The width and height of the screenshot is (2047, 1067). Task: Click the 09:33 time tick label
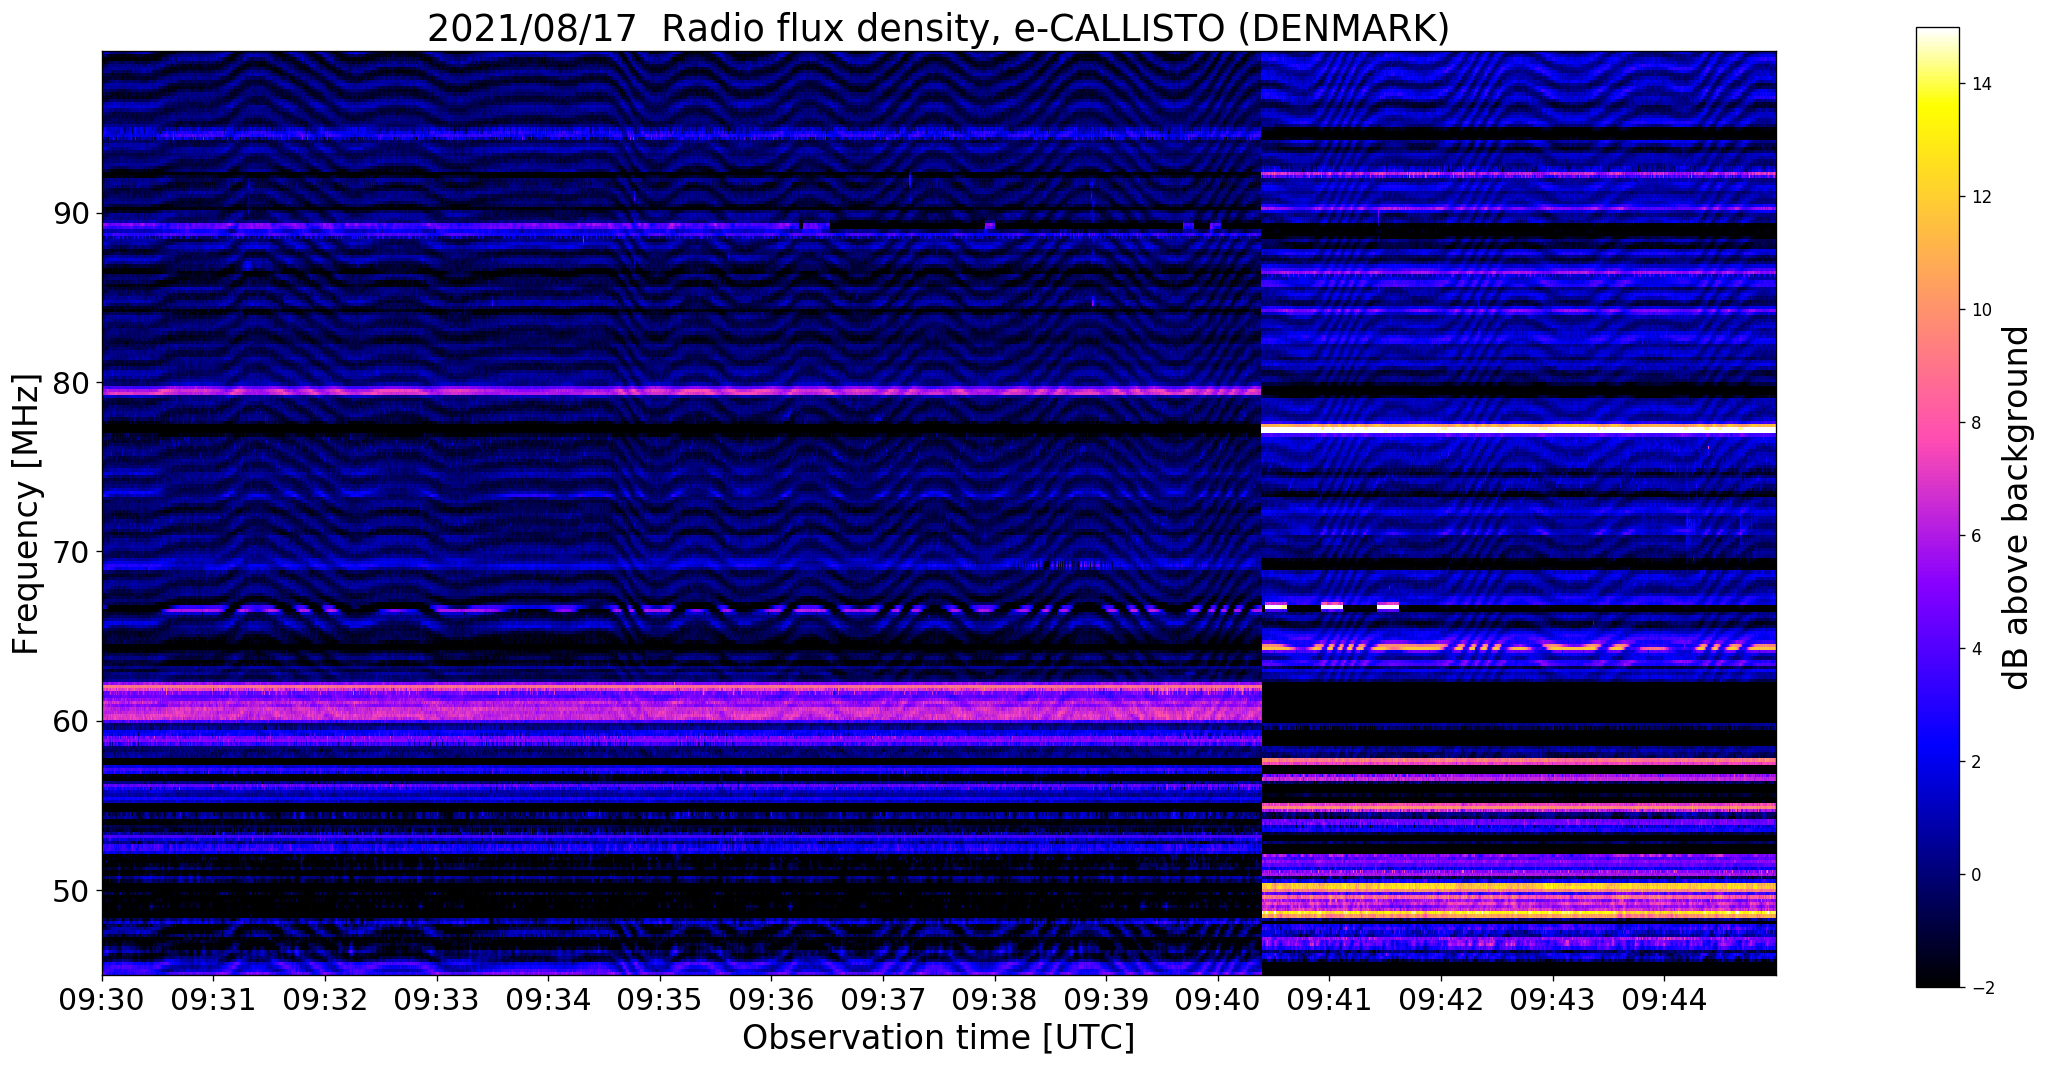pyautogui.click(x=436, y=1000)
